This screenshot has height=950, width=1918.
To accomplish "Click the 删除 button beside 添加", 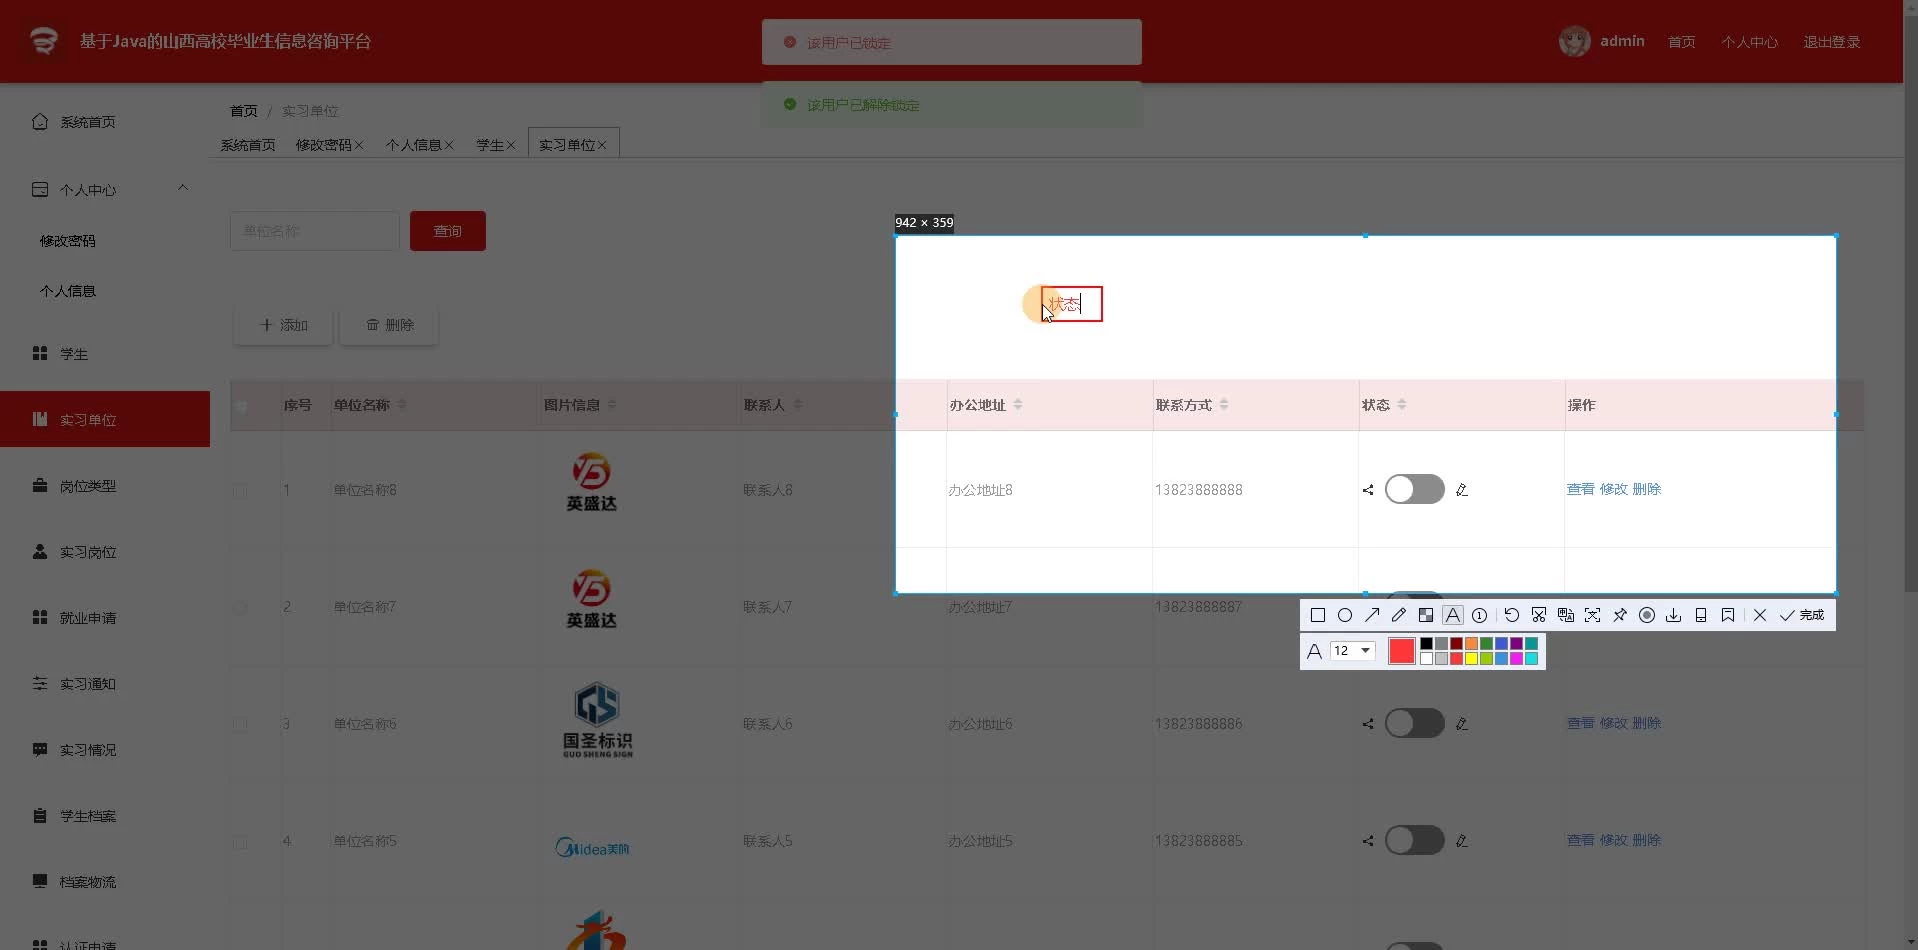I will click(389, 325).
